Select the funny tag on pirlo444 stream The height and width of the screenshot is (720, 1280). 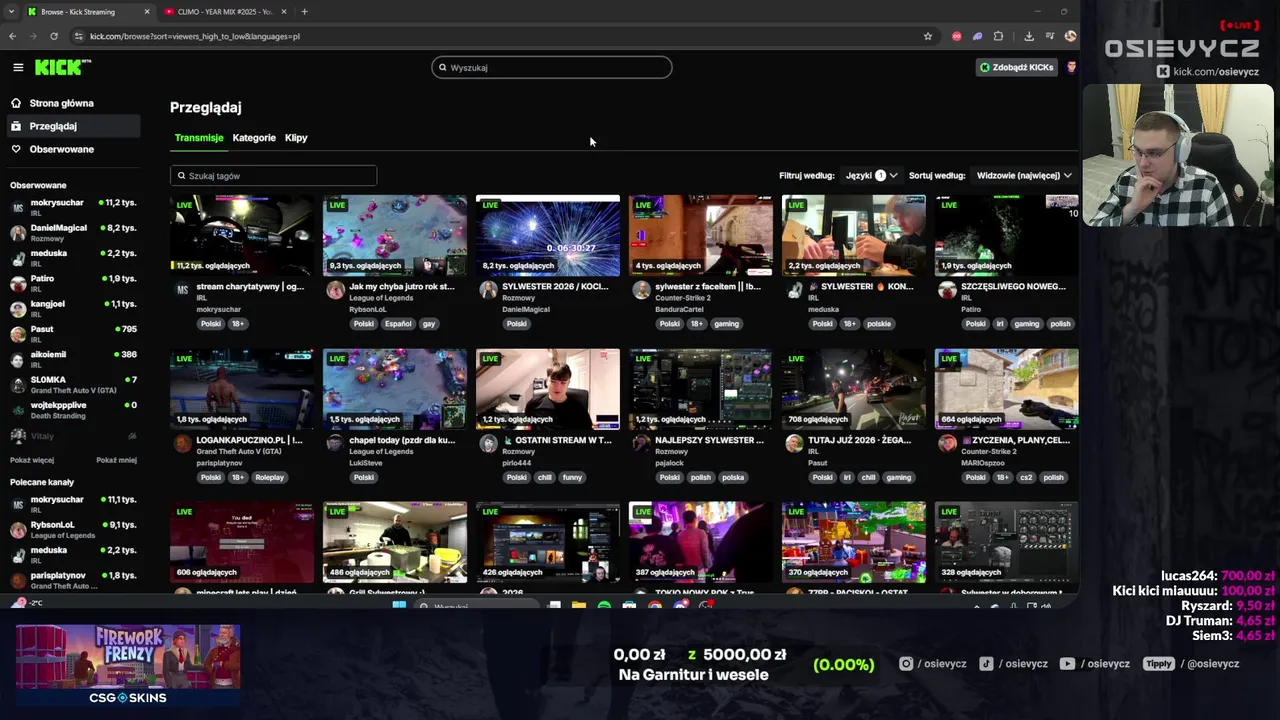coord(572,477)
